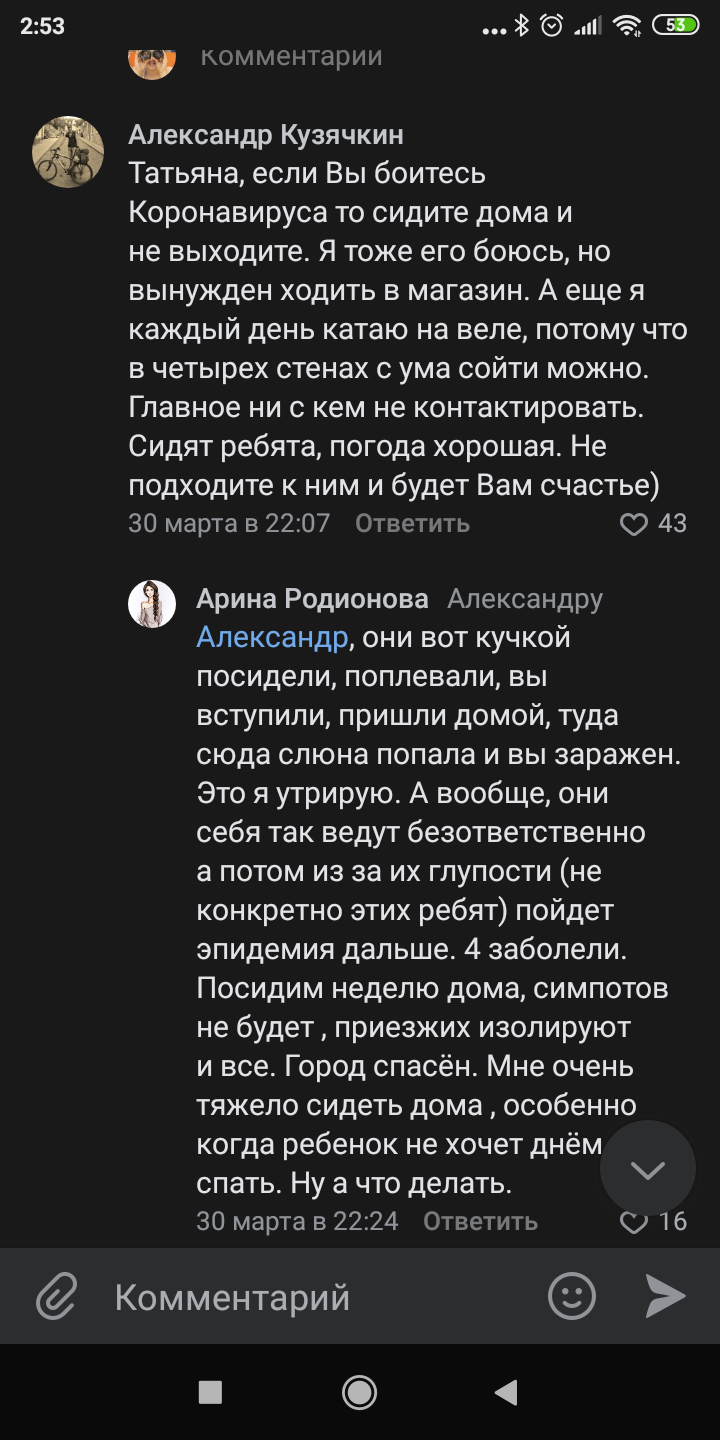
Task: Like Арина Родионова's reply (16 likes)
Action: coord(635,1221)
